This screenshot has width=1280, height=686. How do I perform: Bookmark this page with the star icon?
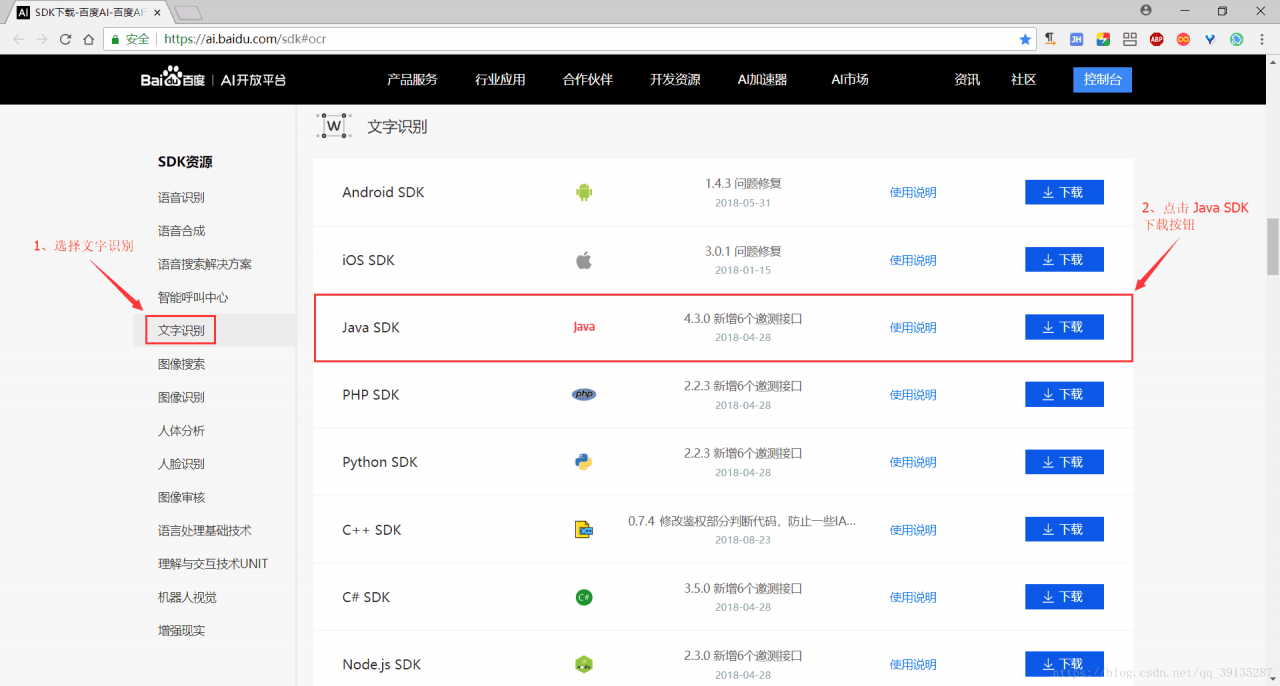(x=1025, y=39)
